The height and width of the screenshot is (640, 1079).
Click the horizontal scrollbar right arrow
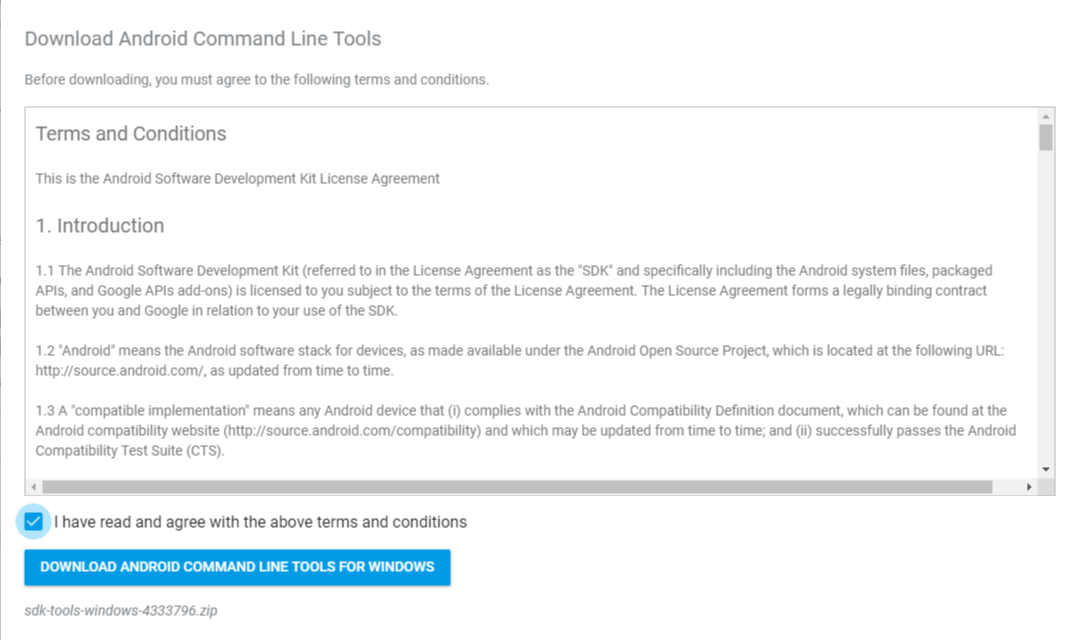[1030, 487]
